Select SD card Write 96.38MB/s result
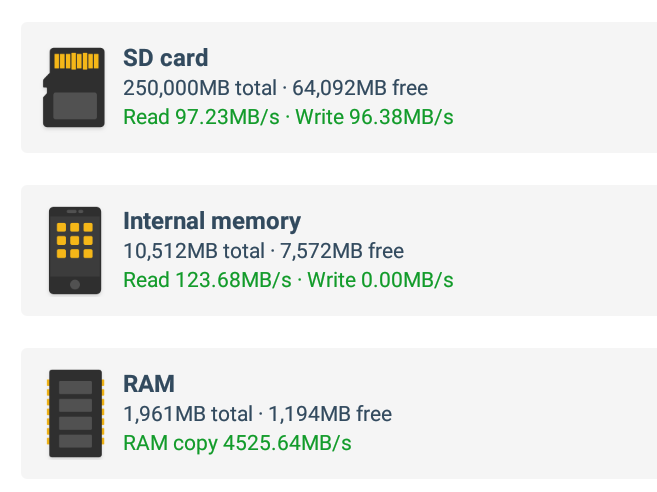This screenshot has height=492, width=657. (374, 117)
